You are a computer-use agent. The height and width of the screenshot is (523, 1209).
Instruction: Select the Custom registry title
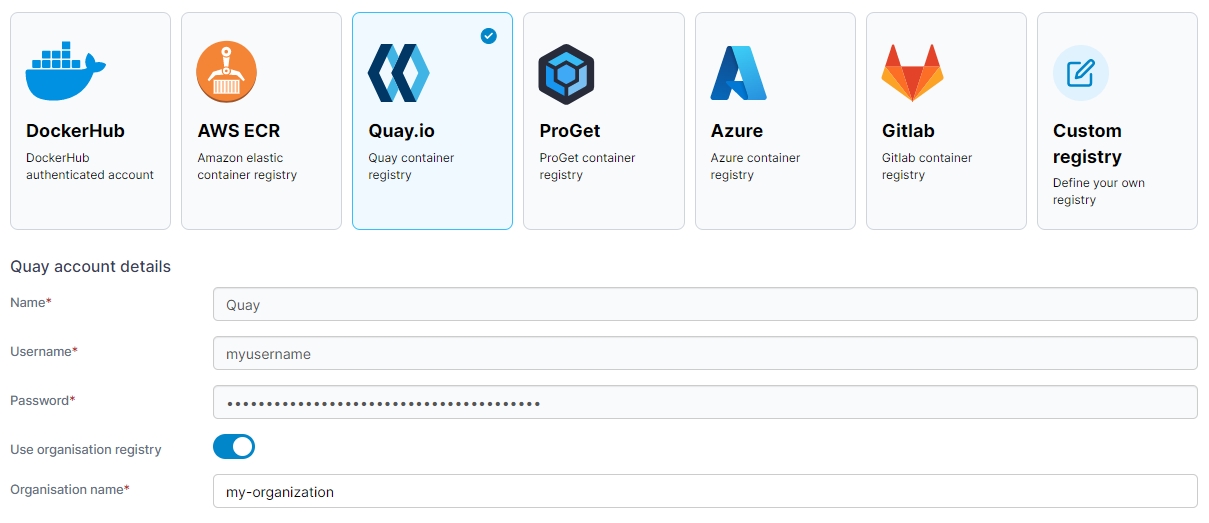1087,144
